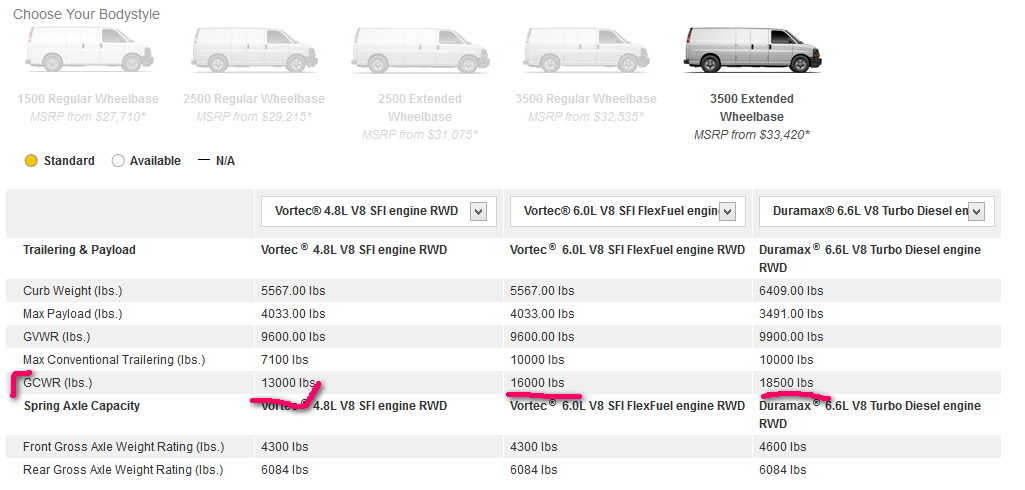Click the 2500 Extended Wheelbase text label

click(419, 108)
